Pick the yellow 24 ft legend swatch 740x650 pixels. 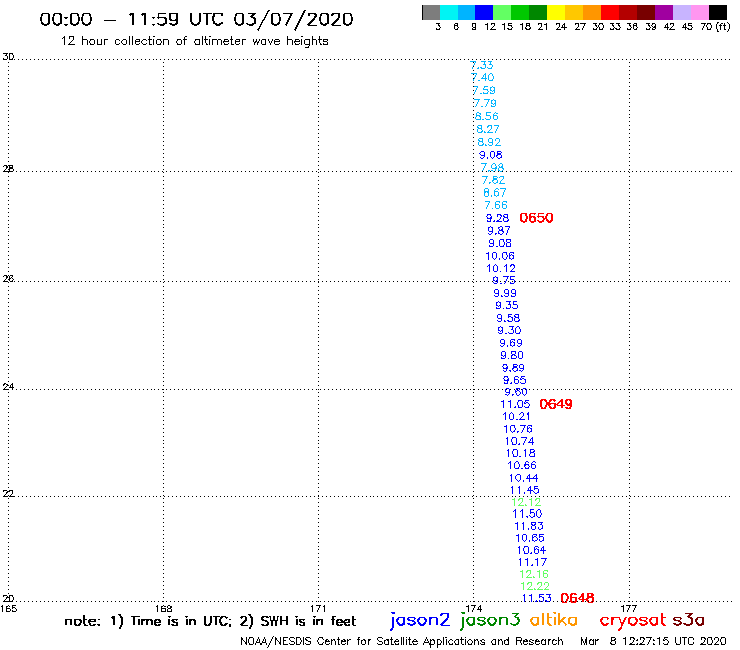[x=556, y=12]
